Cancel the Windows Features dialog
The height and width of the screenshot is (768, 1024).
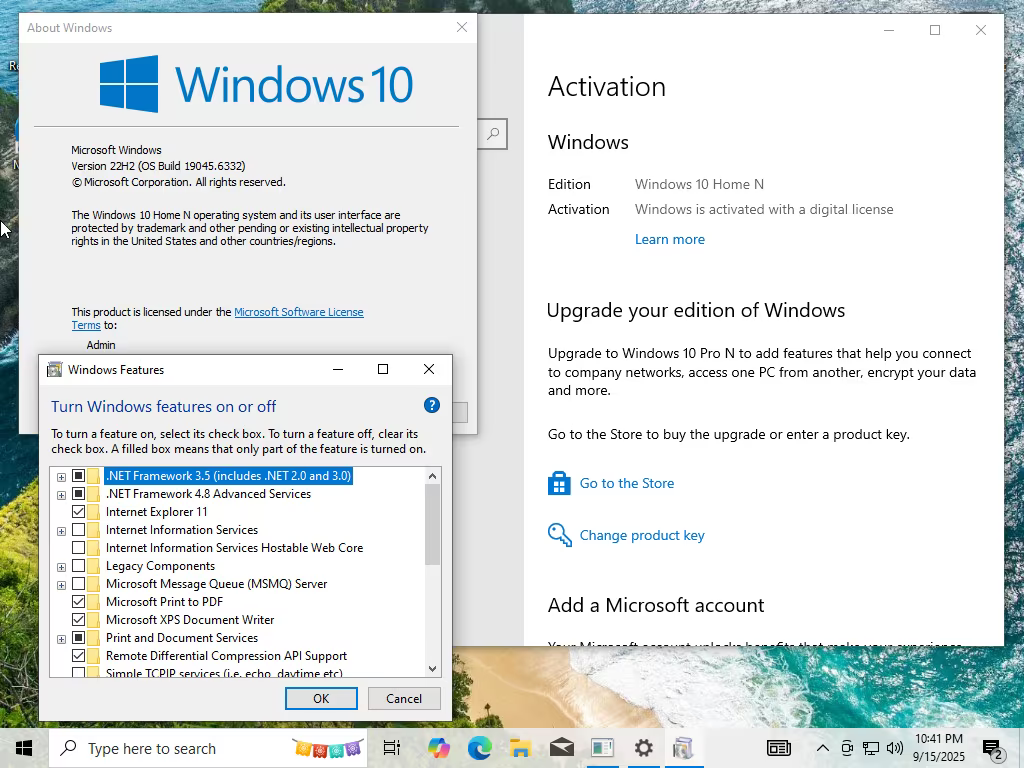click(x=404, y=698)
